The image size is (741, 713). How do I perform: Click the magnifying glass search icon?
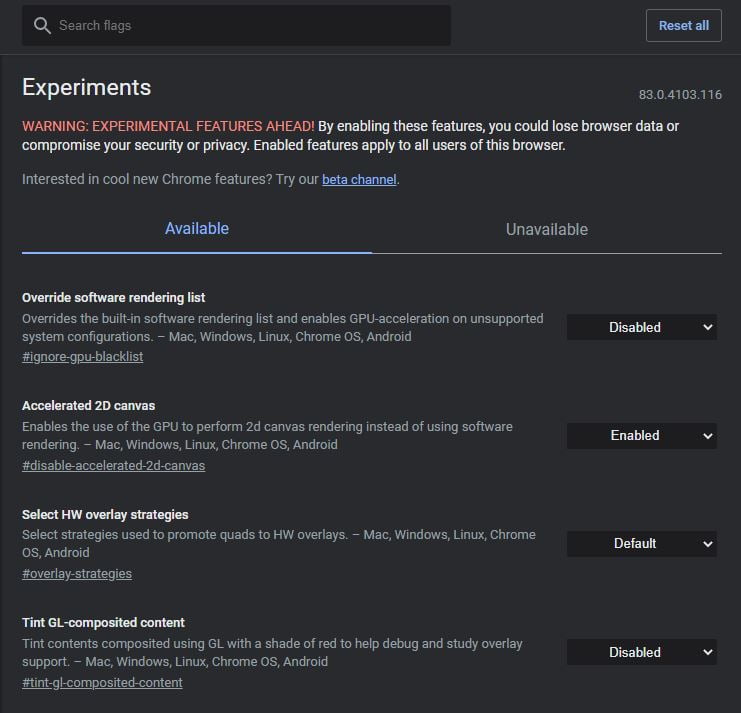(42, 26)
